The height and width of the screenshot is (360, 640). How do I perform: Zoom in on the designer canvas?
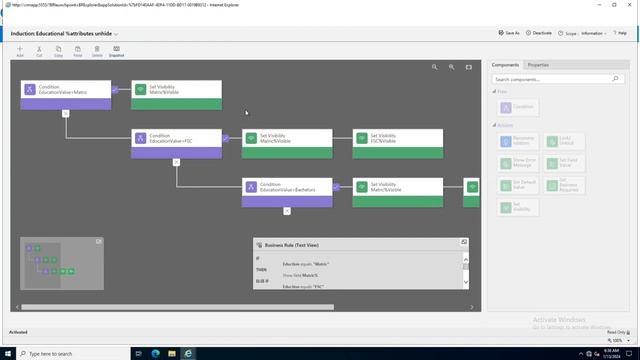click(451, 67)
